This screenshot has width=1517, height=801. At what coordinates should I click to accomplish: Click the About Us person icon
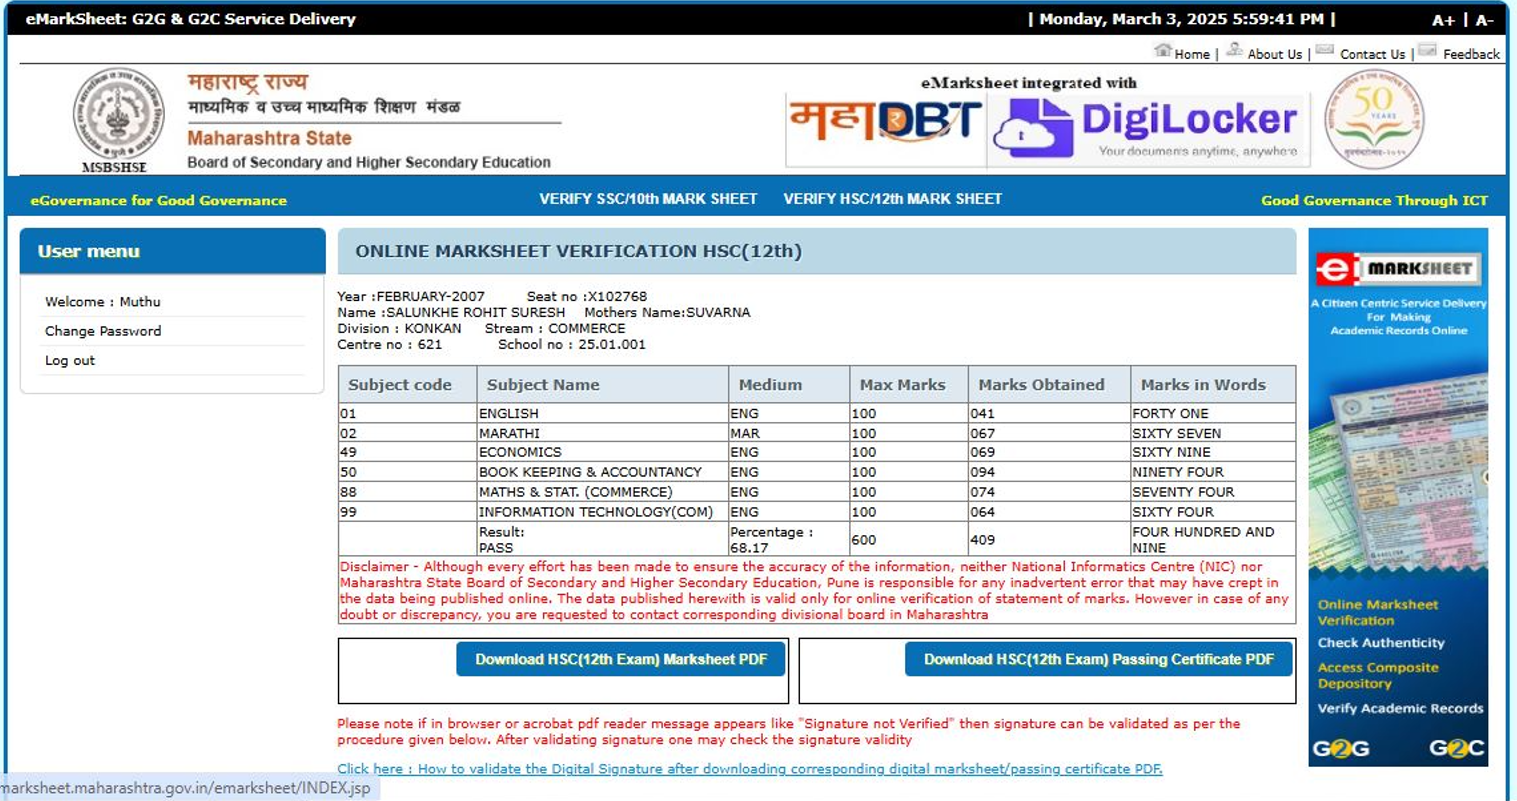pyautogui.click(x=1235, y=50)
